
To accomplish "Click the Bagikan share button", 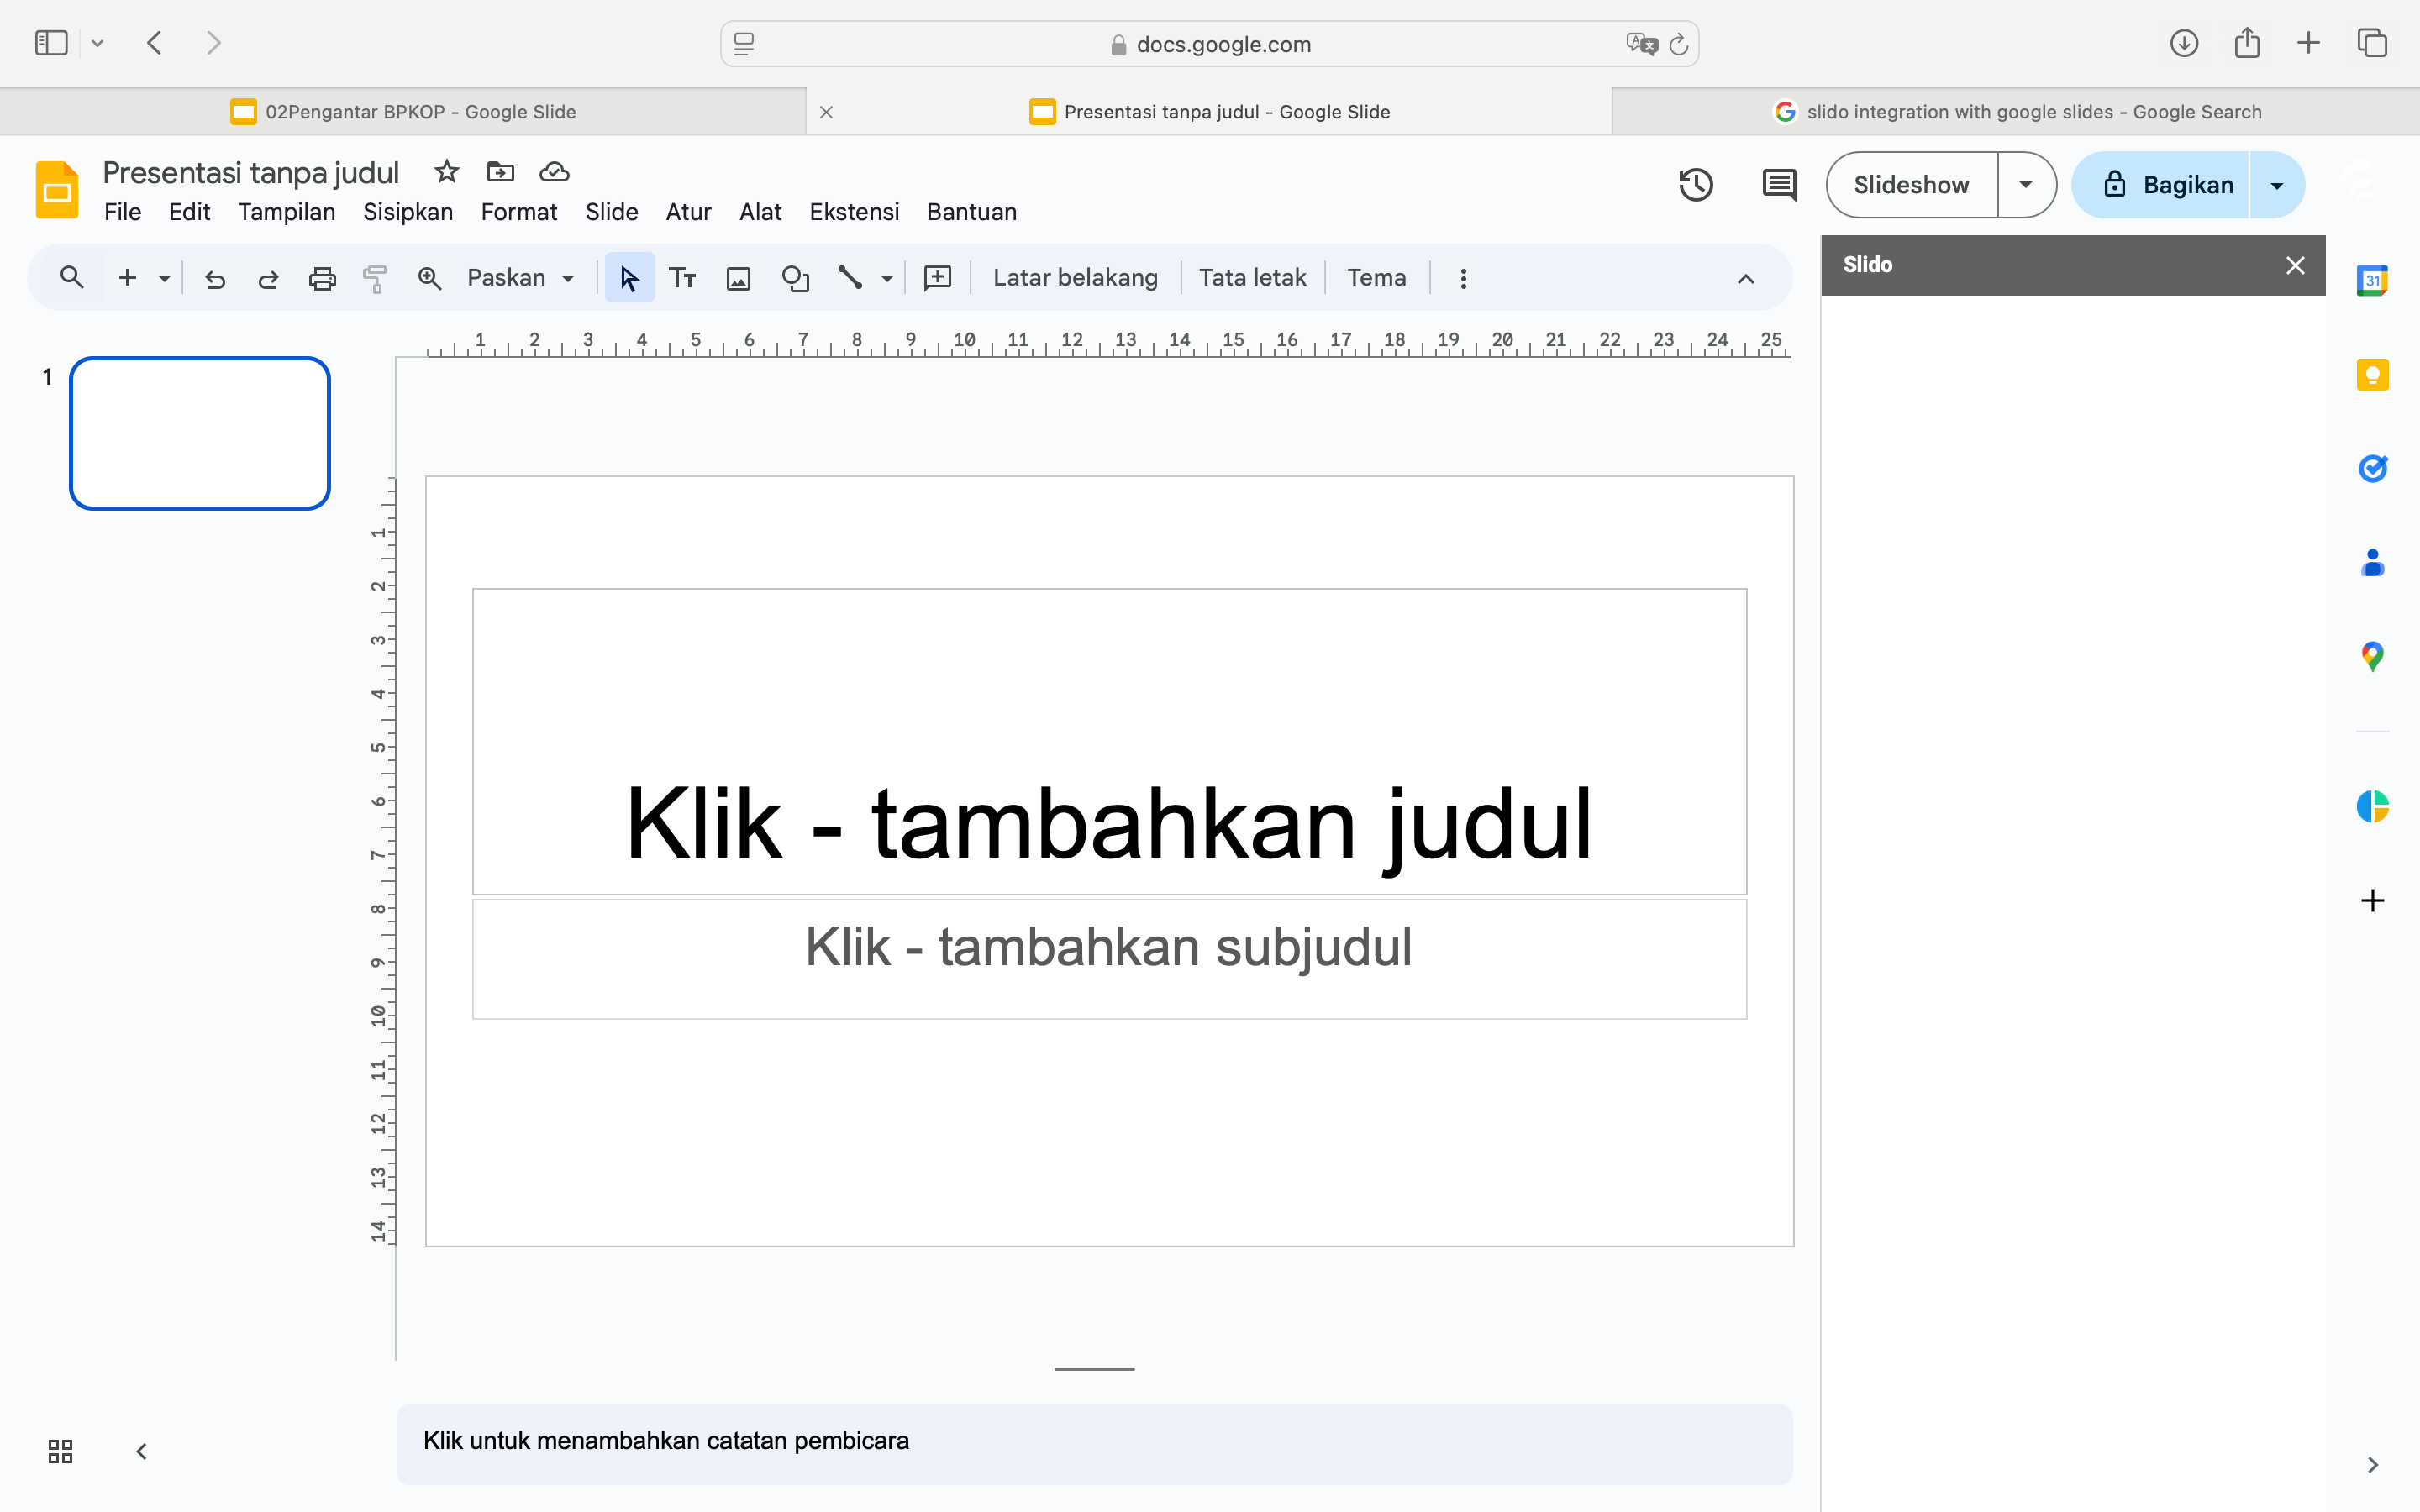I will click(2163, 185).
